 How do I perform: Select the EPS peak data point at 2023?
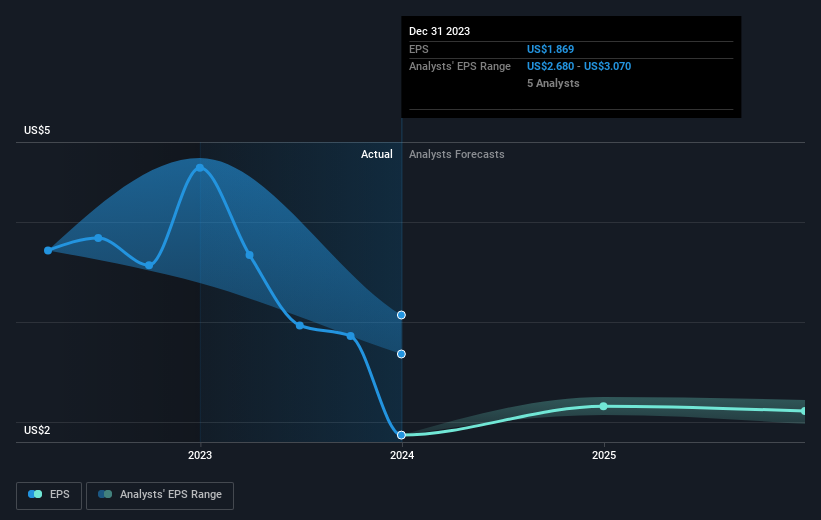point(200,168)
